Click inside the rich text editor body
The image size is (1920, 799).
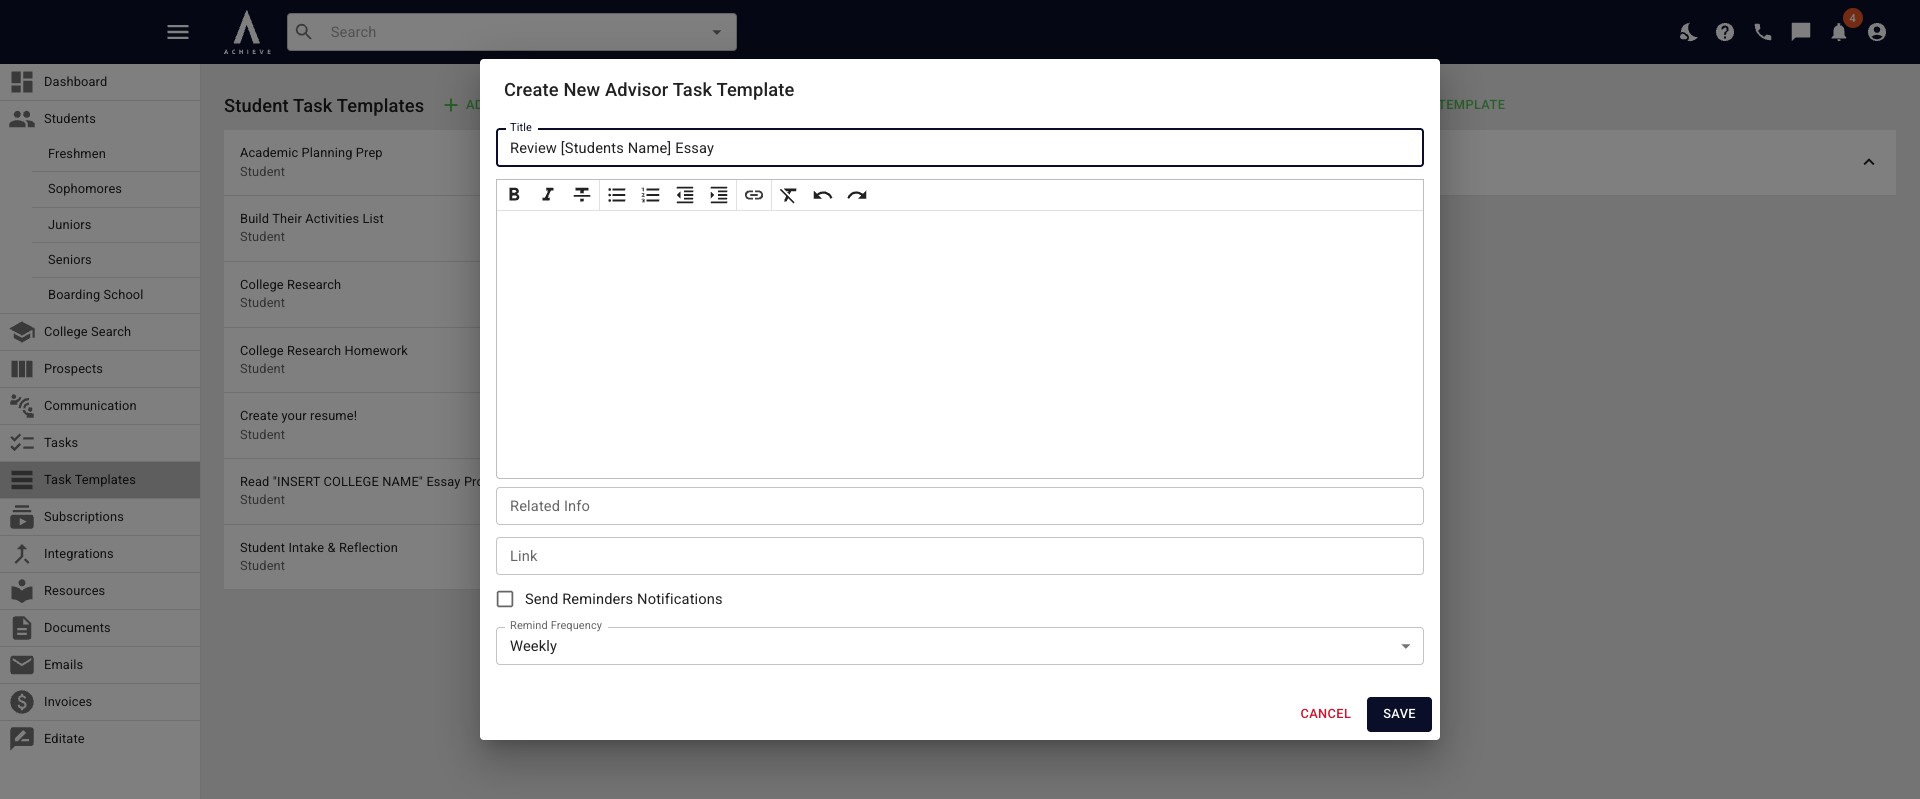(x=960, y=344)
